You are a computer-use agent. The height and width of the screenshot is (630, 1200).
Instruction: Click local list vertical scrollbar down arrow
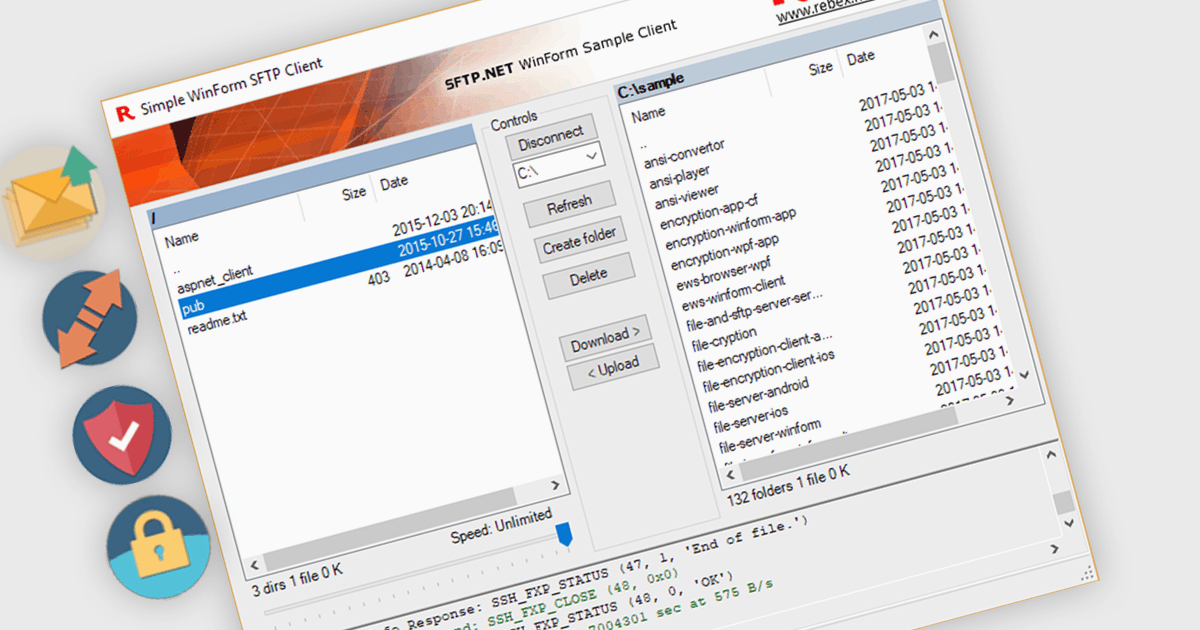pos(1023,374)
